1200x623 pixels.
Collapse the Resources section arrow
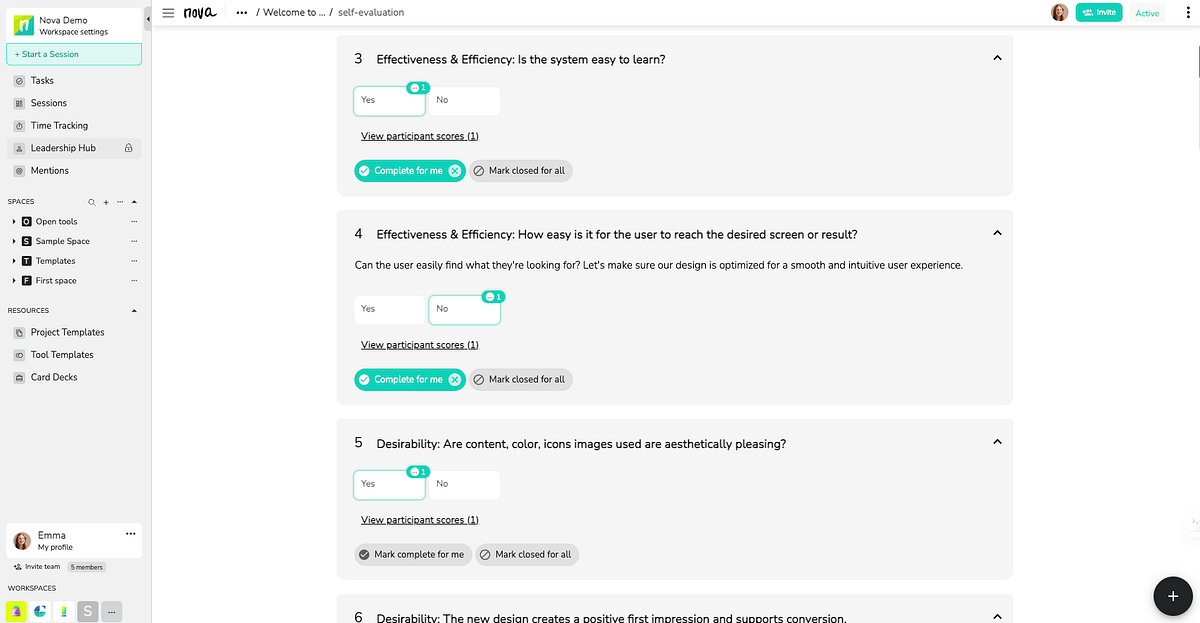(134, 311)
